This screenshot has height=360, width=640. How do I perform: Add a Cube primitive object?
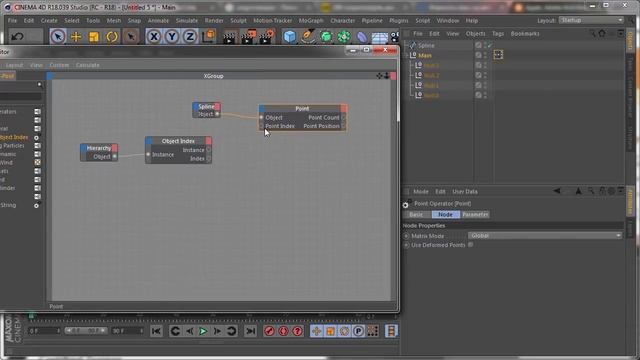click(289, 37)
